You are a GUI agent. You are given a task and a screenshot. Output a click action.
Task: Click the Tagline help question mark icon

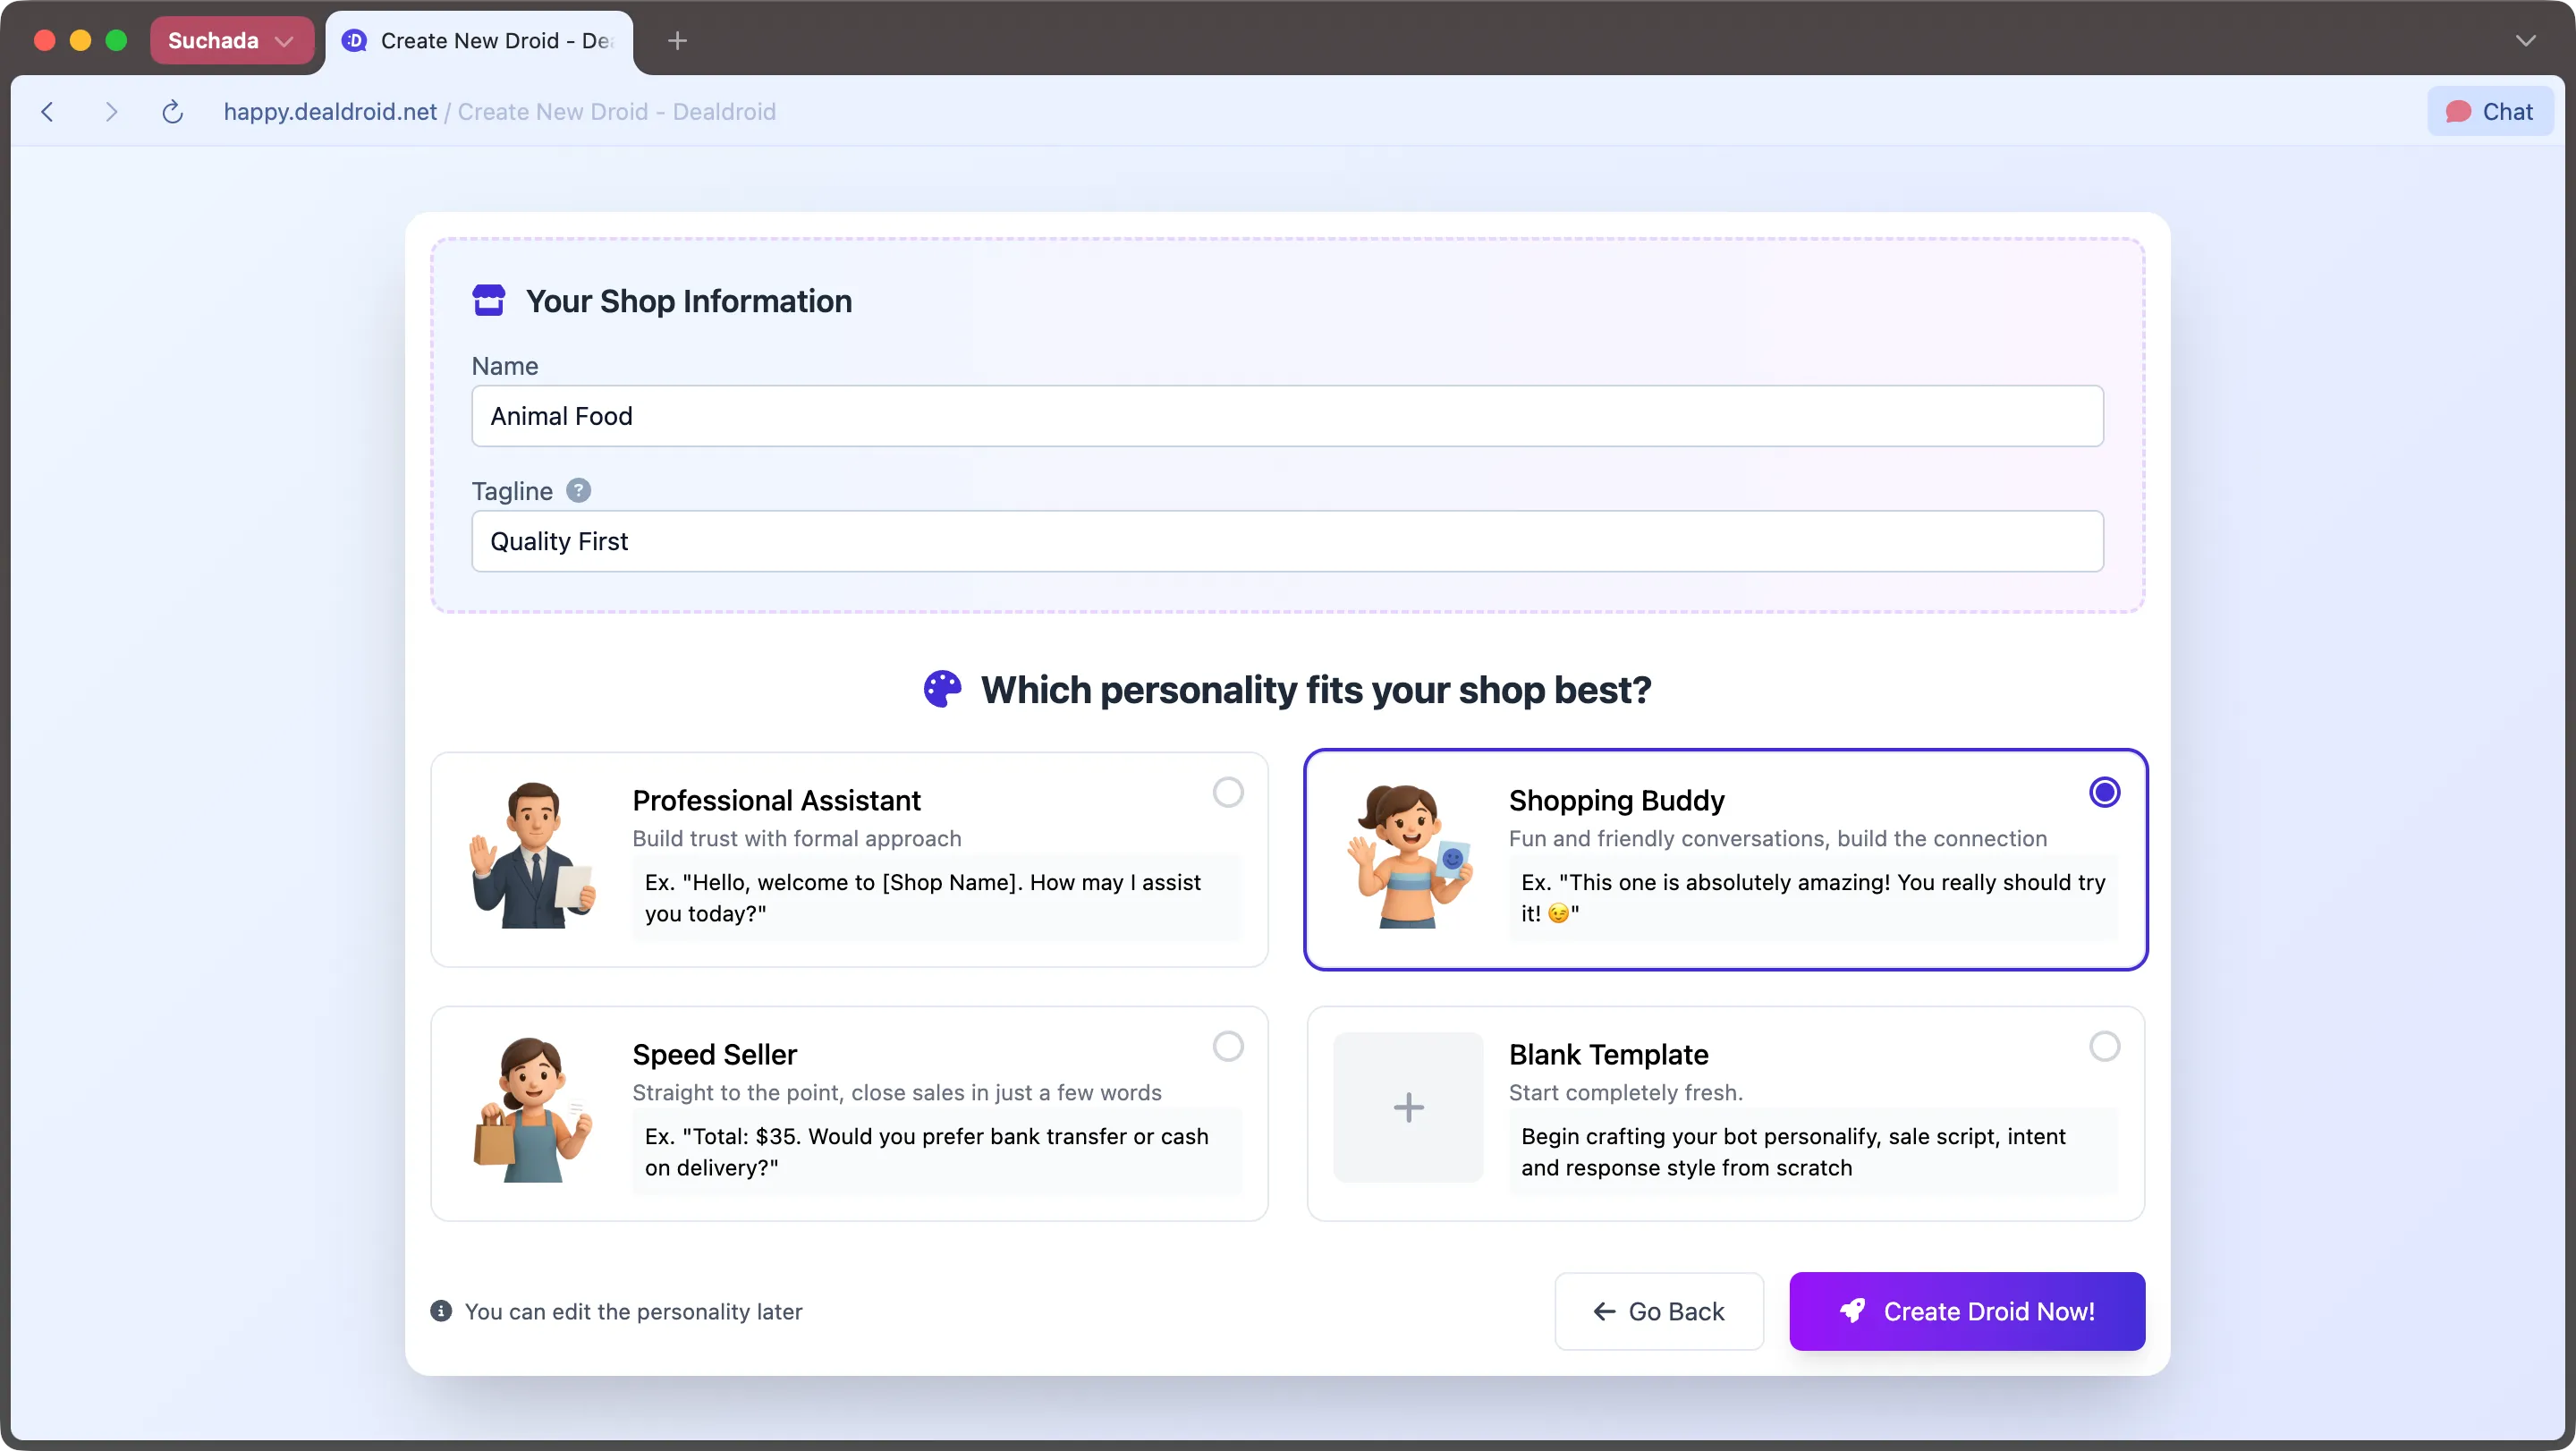click(x=578, y=491)
